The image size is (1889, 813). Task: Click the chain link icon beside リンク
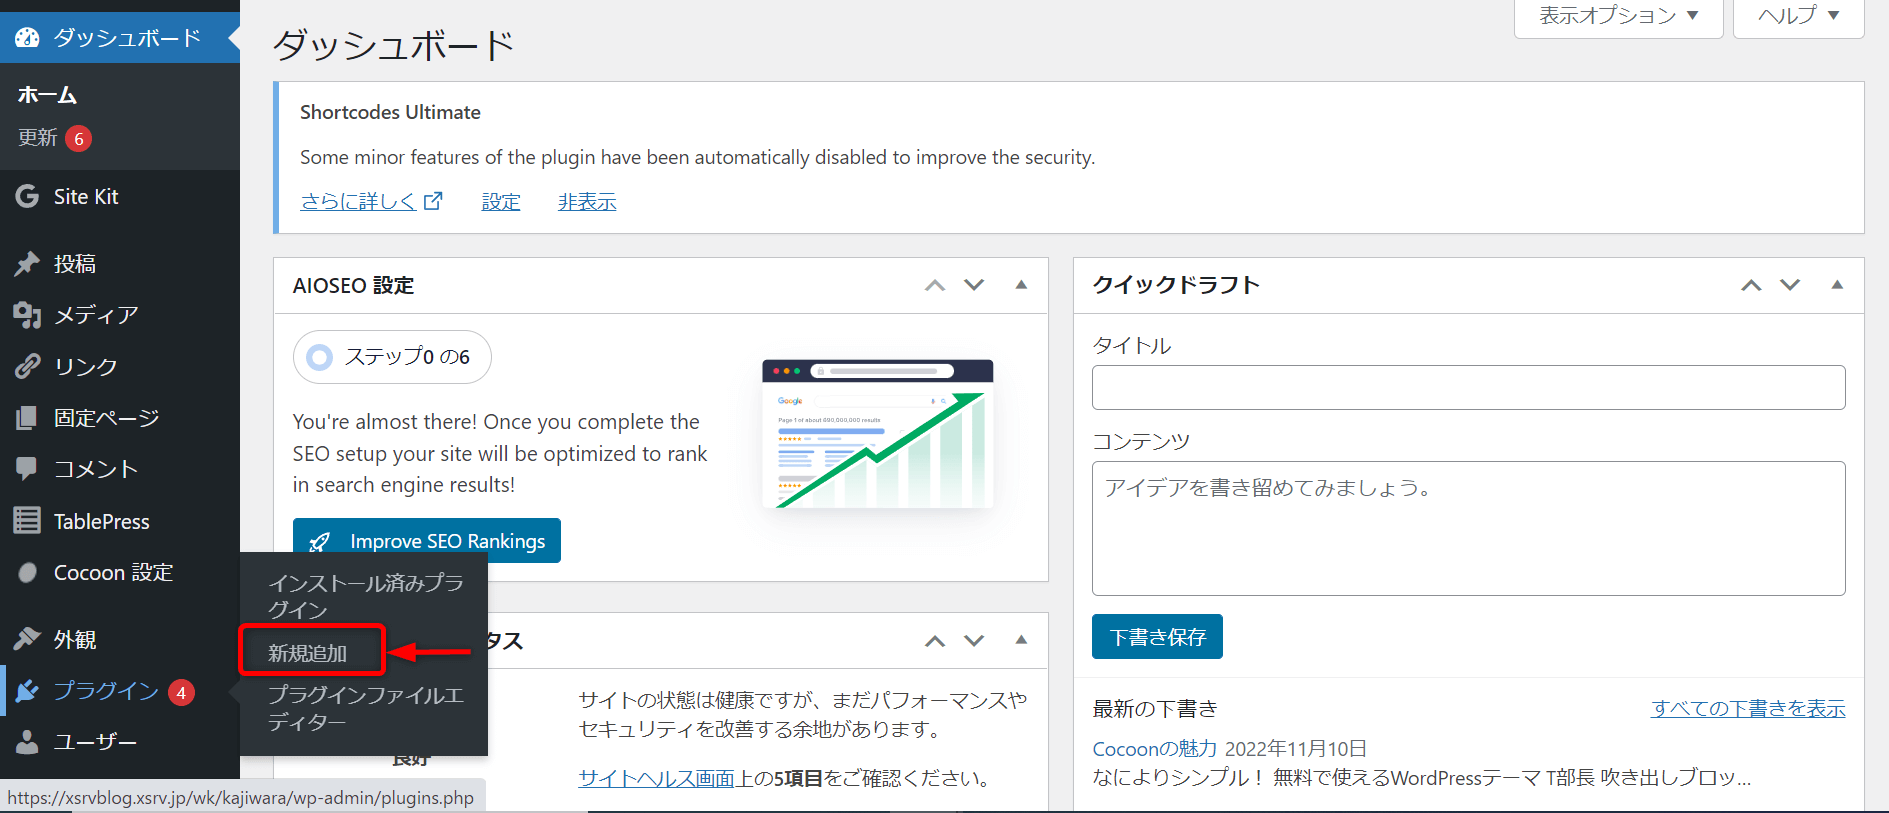click(x=27, y=366)
